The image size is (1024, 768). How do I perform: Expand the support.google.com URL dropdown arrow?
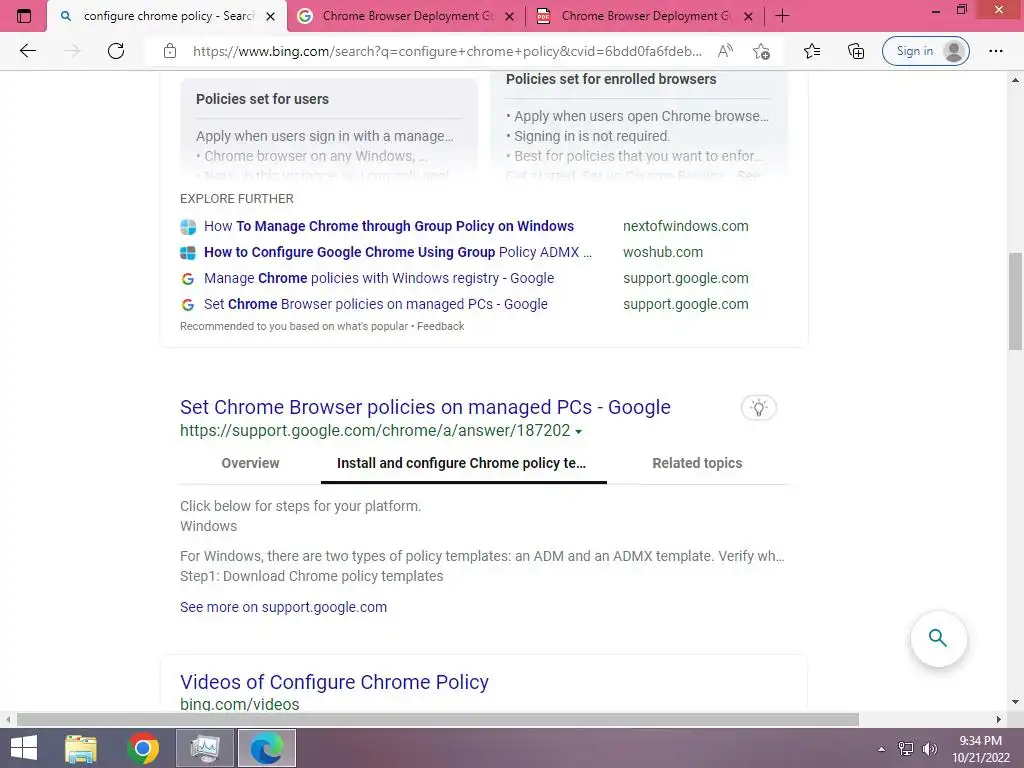(579, 432)
